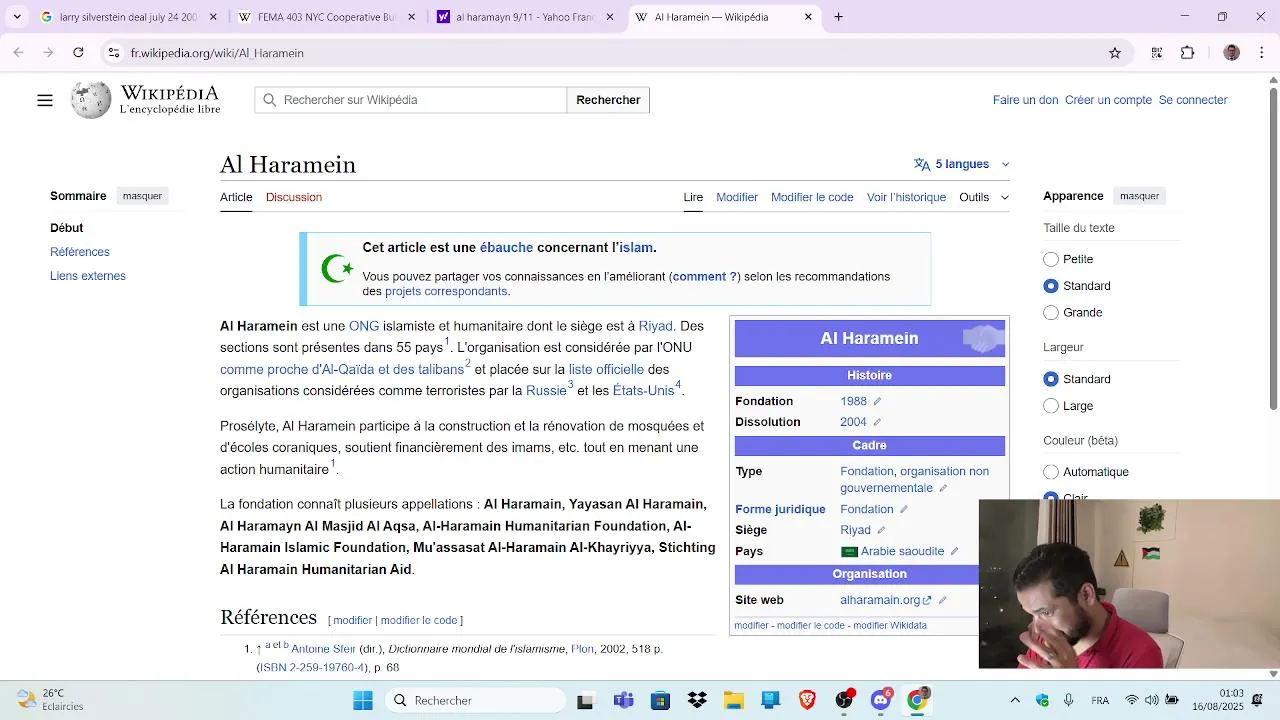Show hidden system tray icons chevron

click(x=1015, y=700)
